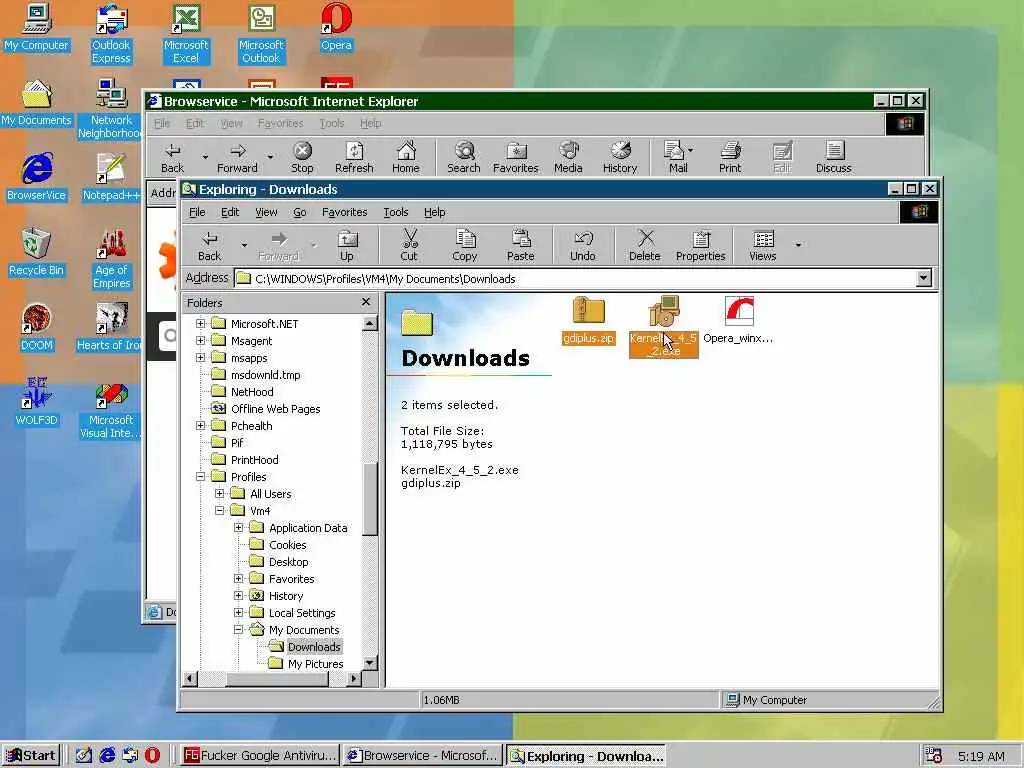
Task: Delete the selected files
Action: [x=645, y=246]
